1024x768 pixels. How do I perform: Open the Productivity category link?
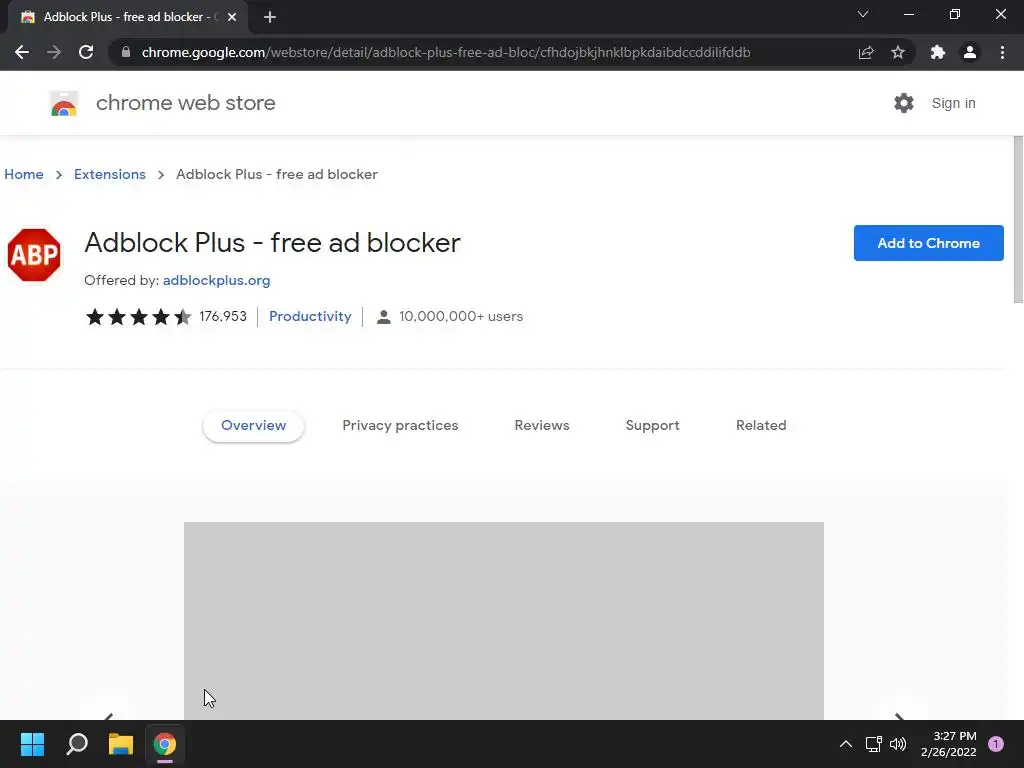[x=310, y=317]
